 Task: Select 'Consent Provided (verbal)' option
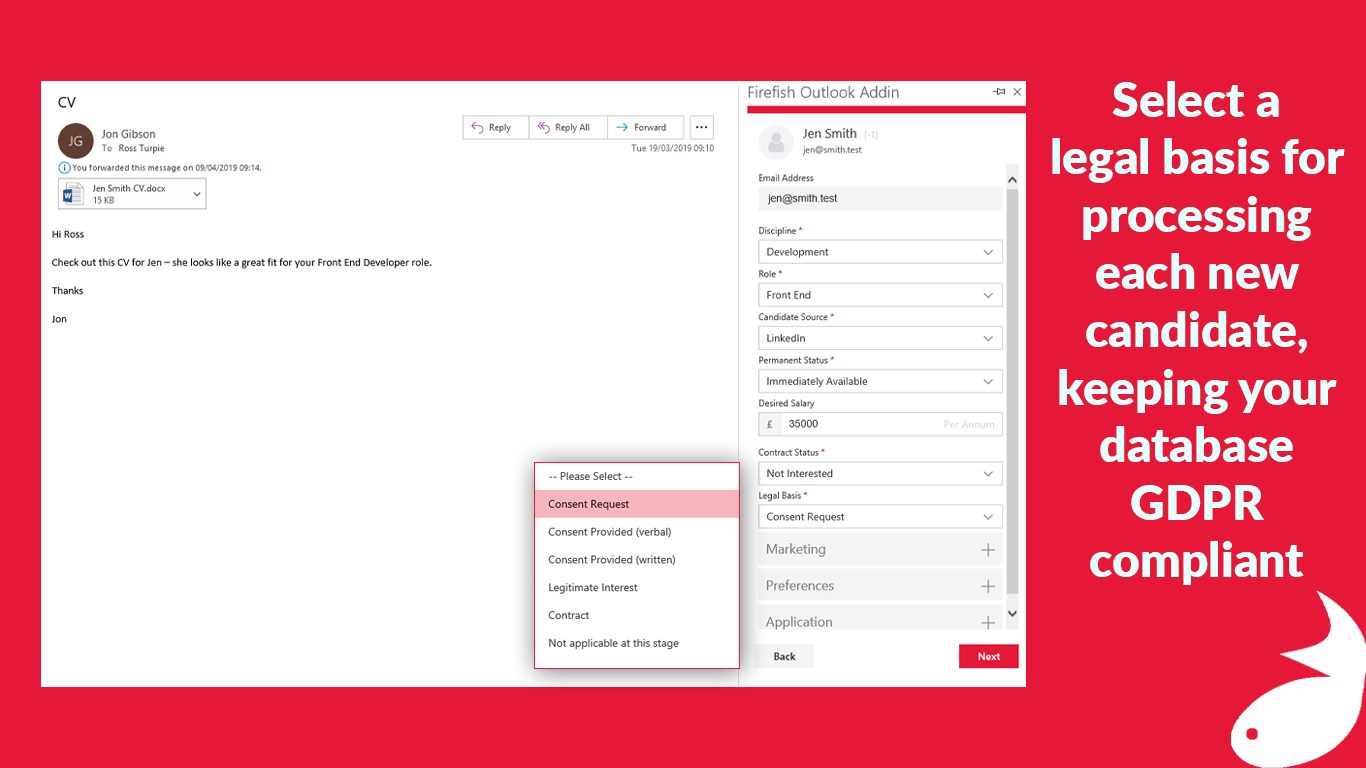click(x=637, y=532)
